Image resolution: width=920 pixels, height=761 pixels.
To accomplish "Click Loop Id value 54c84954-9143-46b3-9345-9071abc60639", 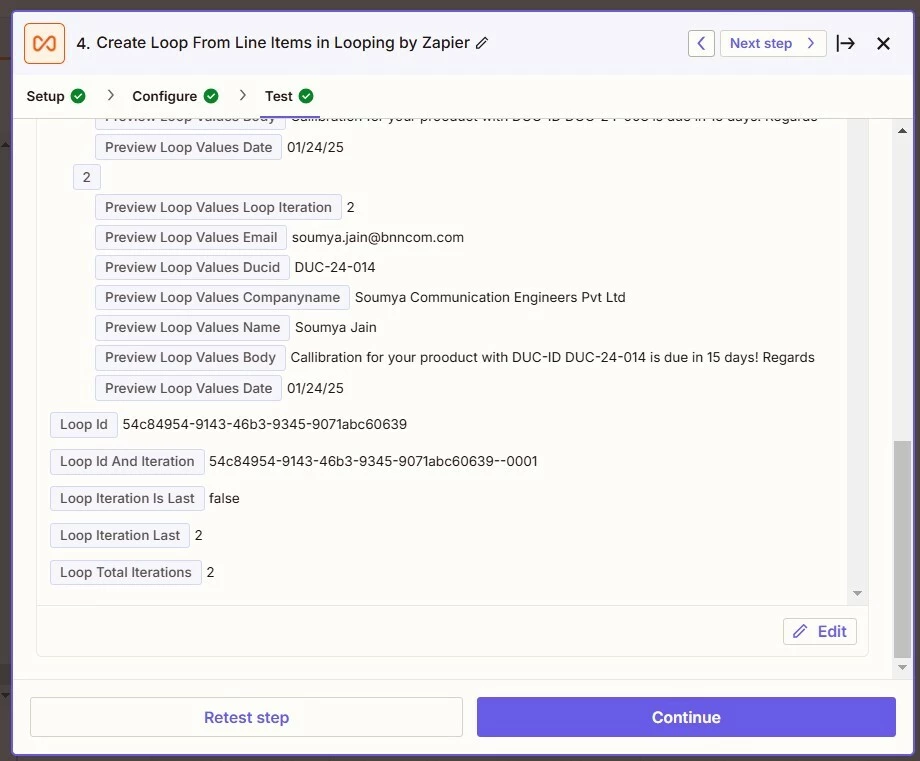I will [x=265, y=424].
